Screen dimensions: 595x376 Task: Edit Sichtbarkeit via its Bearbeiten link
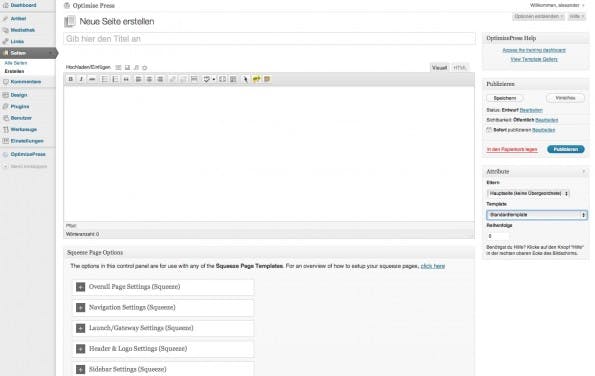[546, 120]
